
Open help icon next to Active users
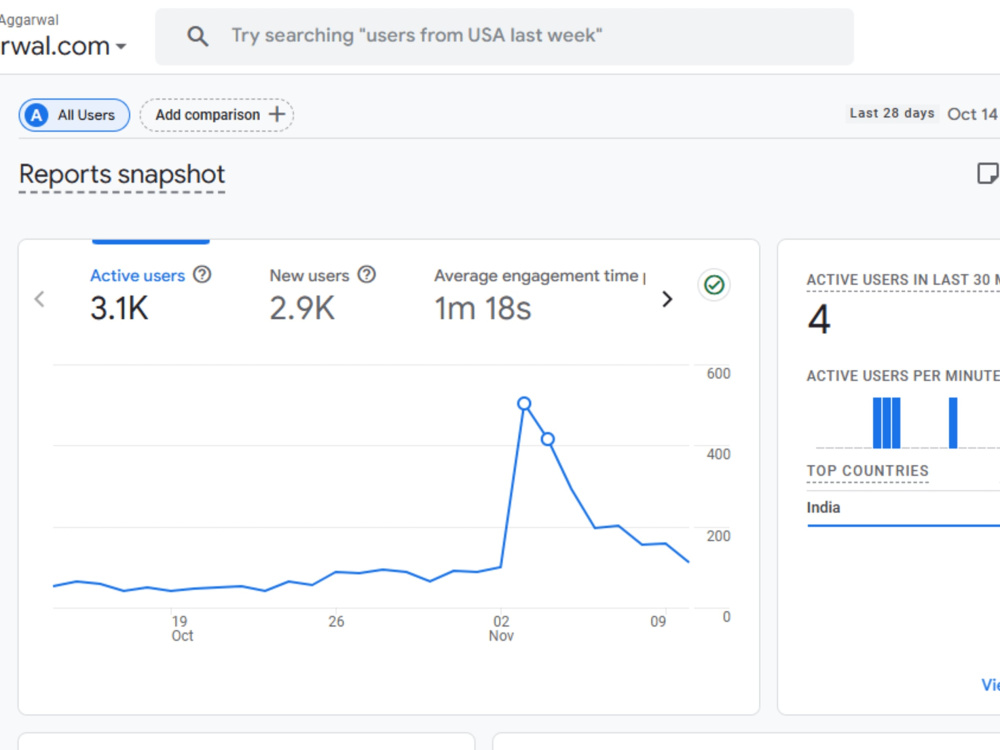pyautogui.click(x=202, y=275)
